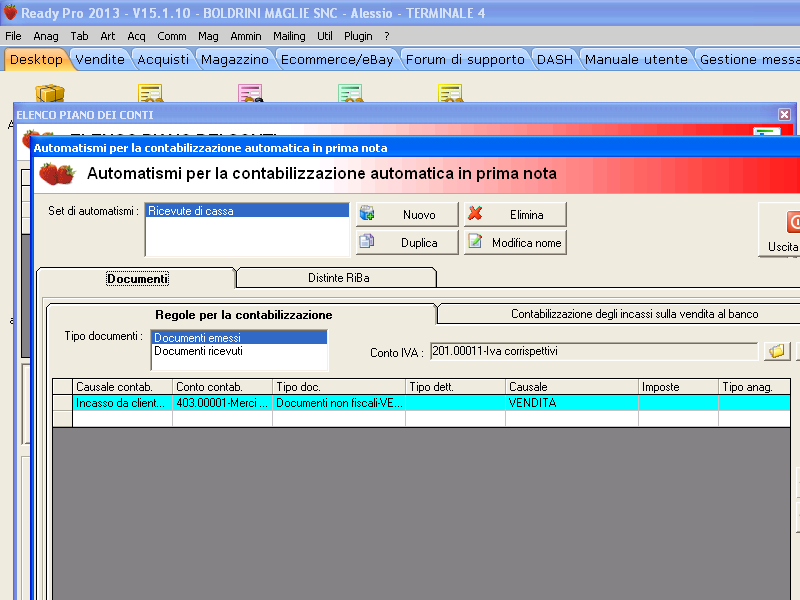Open the Art menu

coord(108,36)
